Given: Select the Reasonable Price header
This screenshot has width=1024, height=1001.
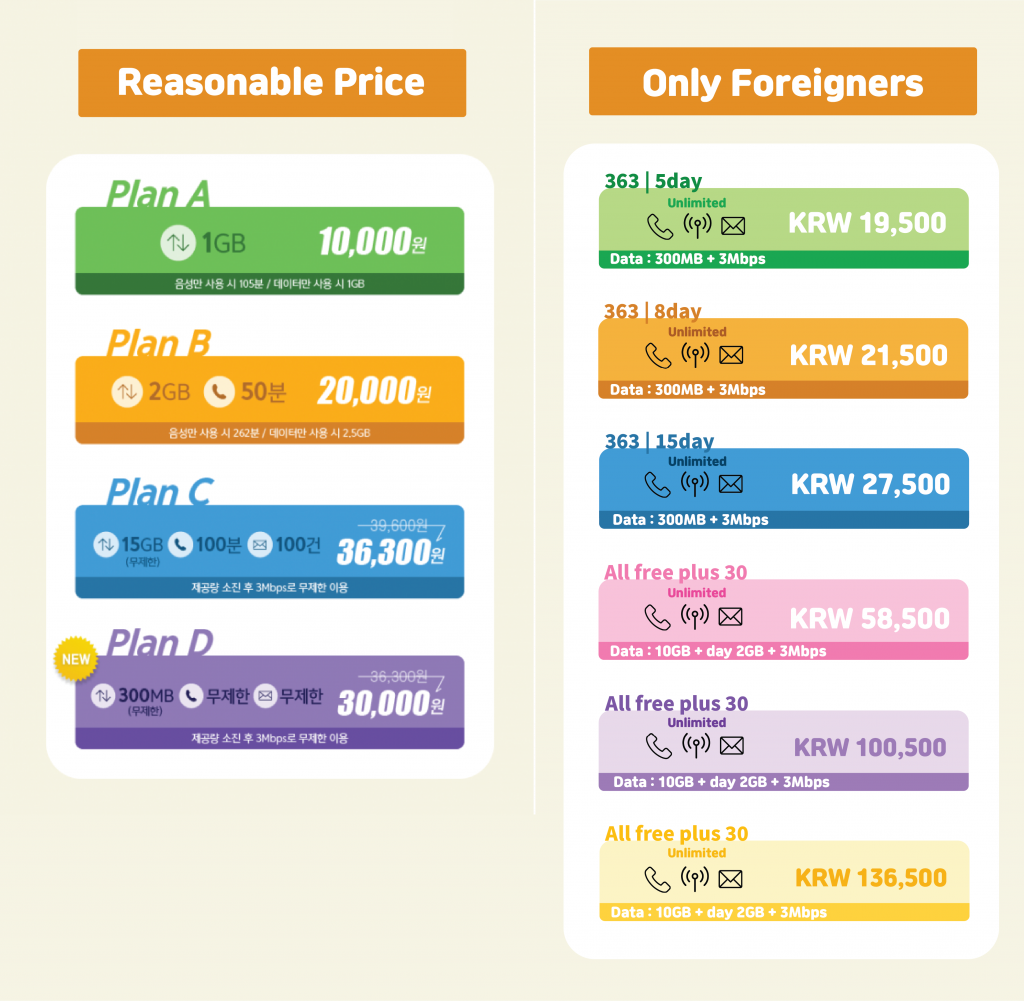Looking at the screenshot, I should (x=272, y=83).
